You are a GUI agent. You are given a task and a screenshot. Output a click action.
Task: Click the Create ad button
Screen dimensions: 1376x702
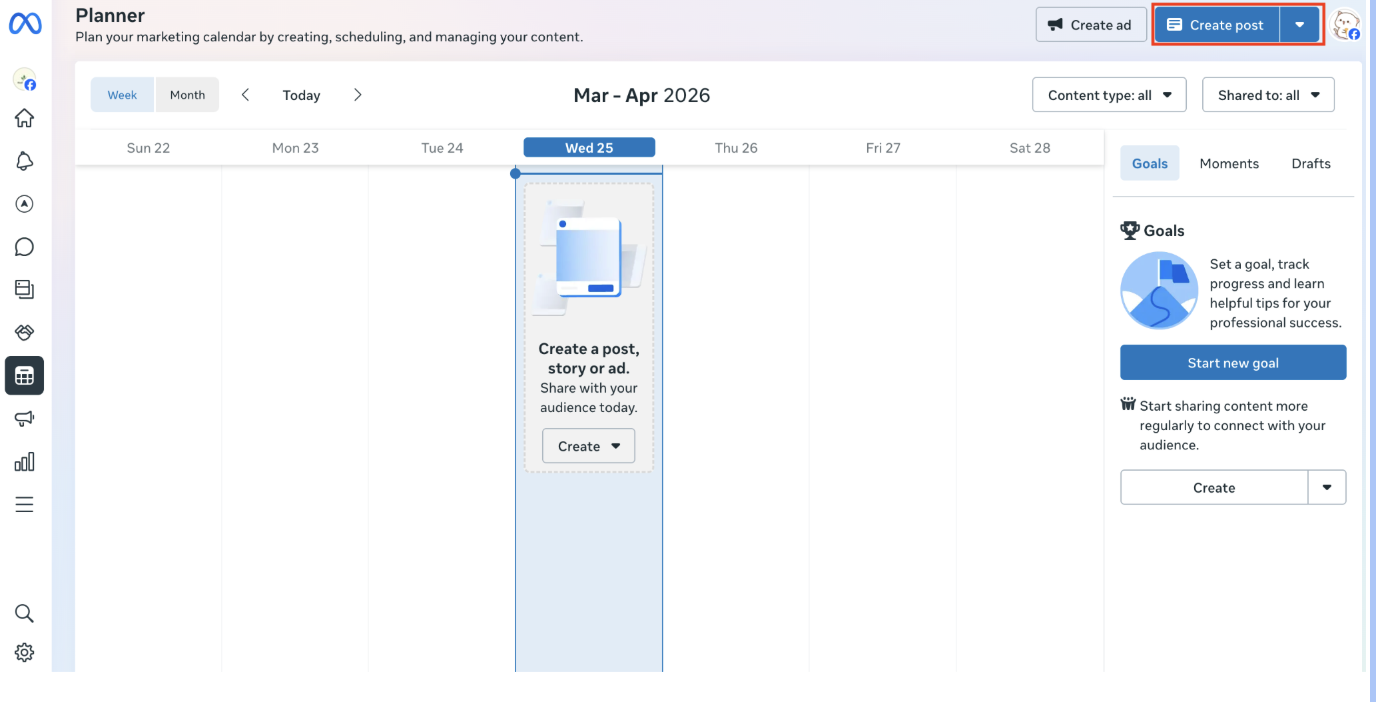1091,25
